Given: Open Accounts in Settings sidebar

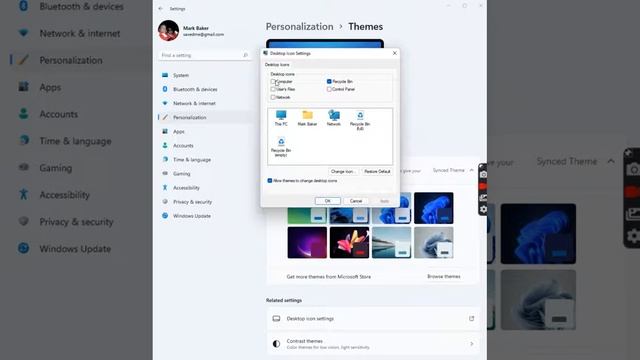Looking at the screenshot, I should click(x=183, y=146).
